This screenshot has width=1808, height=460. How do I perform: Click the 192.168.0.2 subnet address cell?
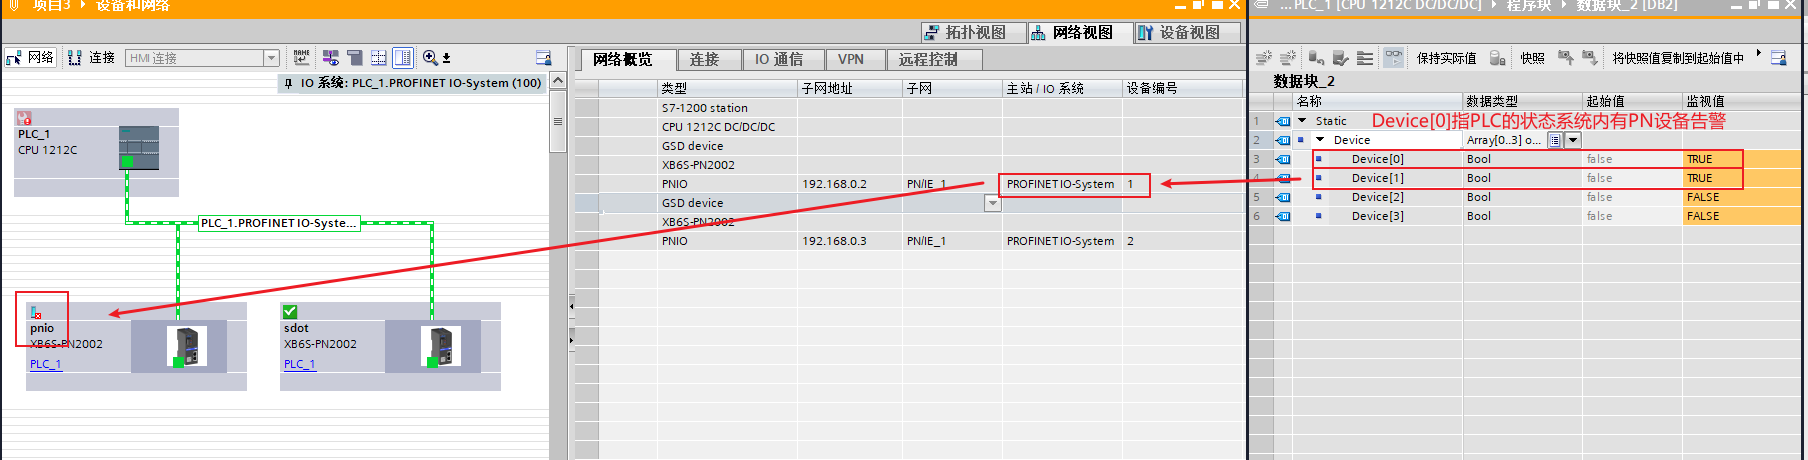coord(850,184)
